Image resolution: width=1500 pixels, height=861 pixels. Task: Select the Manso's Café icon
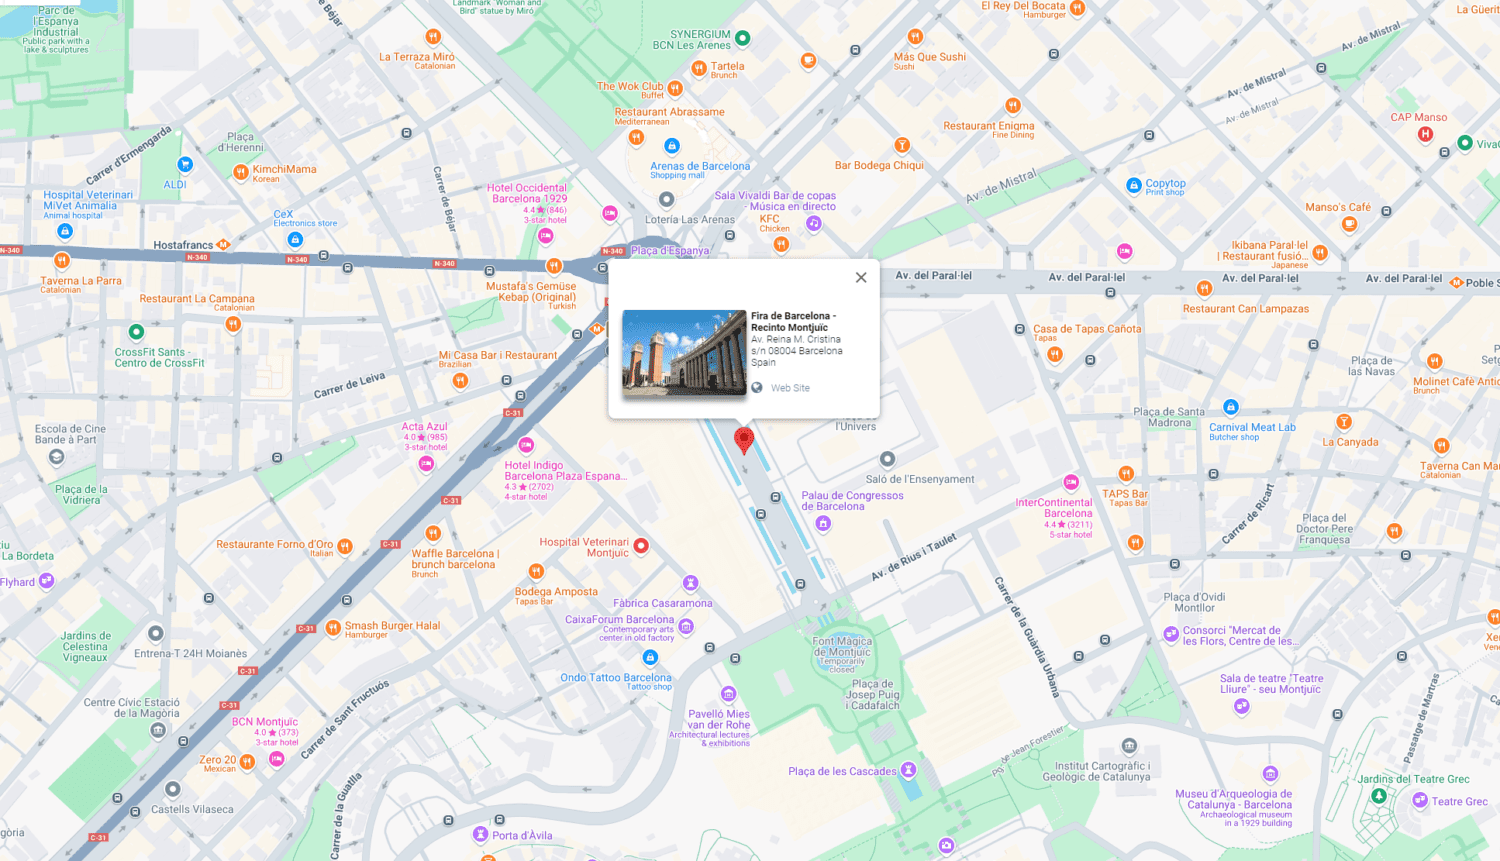click(x=1349, y=224)
